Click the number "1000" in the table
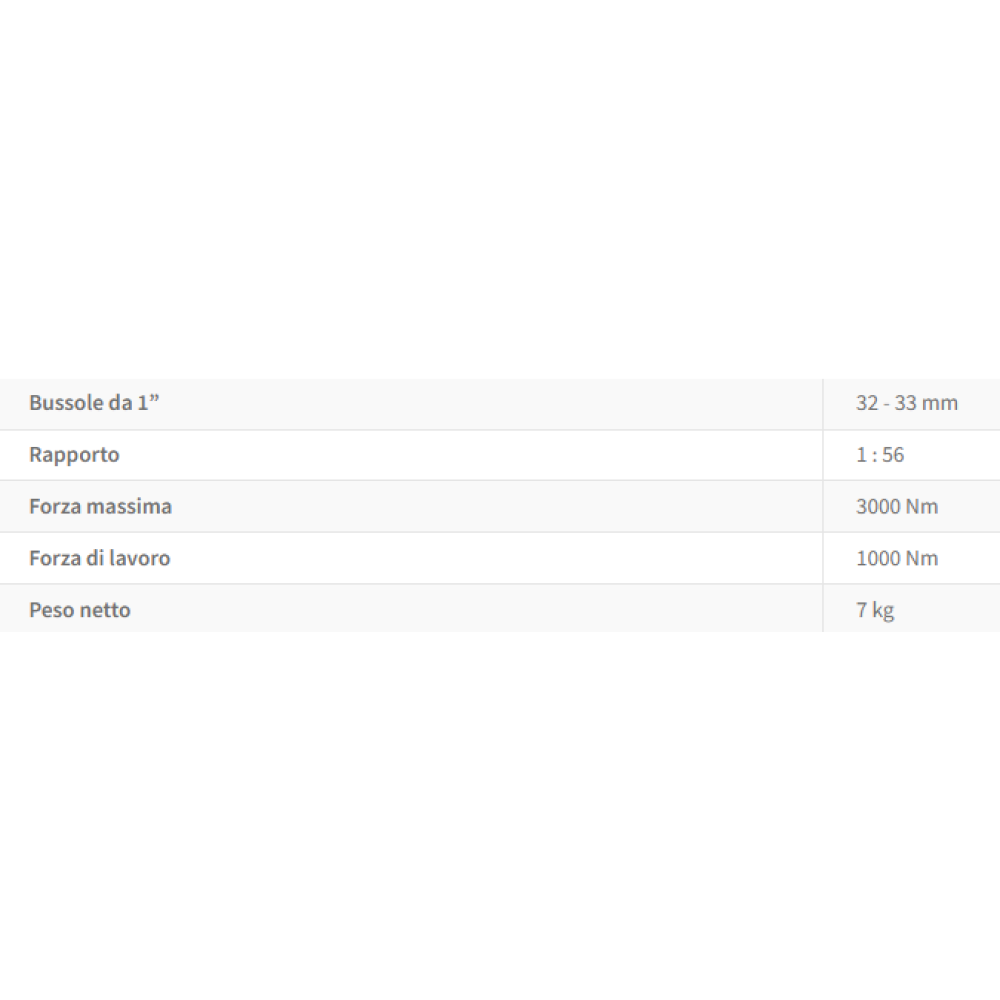The width and height of the screenshot is (1000, 1000). click(x=878, y=559)
